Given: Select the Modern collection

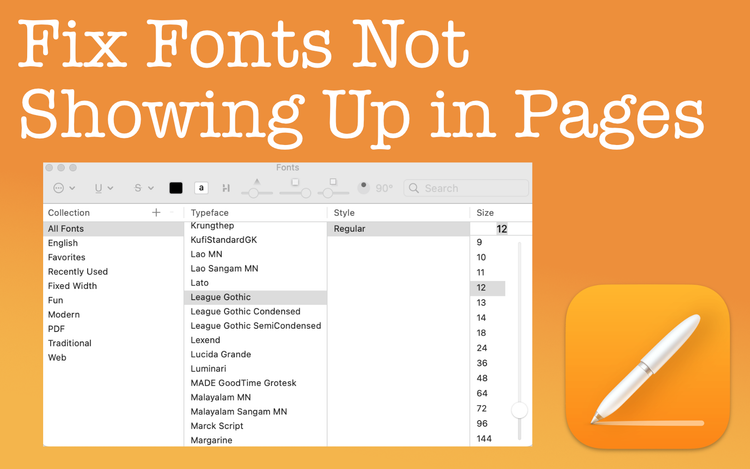Looking at the screenshot, I should 113,315.
